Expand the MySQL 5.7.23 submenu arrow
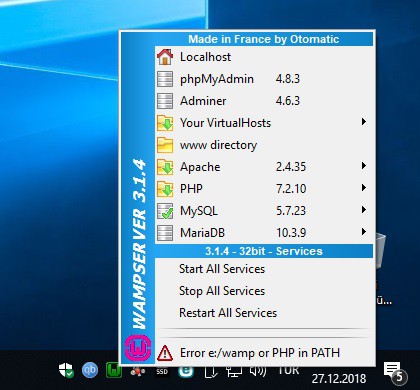The width and height of the screenshot is (420, 390). pos(364,210)
